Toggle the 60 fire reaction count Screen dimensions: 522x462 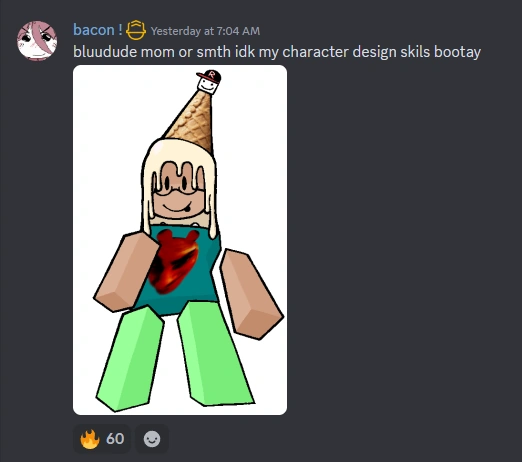click(102, 439)
